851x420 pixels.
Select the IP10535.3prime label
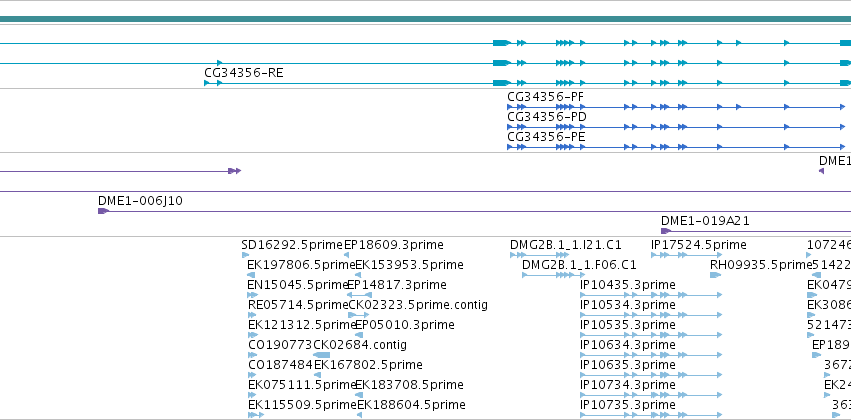tap(627, 325)
